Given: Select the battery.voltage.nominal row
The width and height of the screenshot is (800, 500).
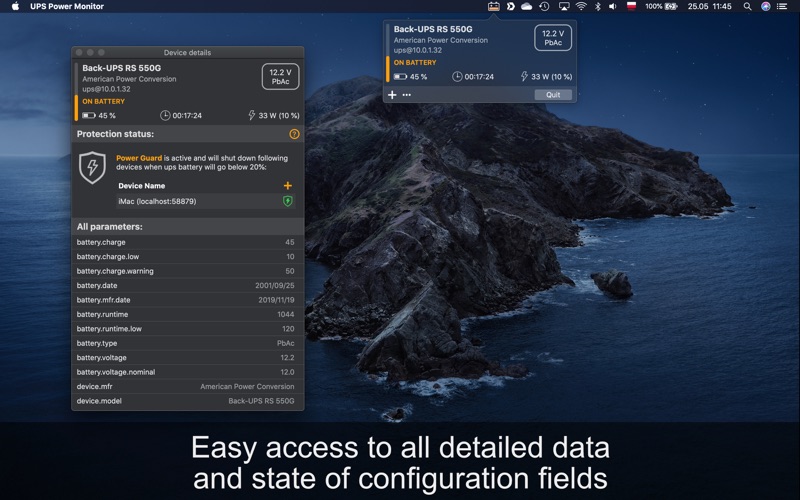Looking at the screenshot, I should (x=188, y=372).
